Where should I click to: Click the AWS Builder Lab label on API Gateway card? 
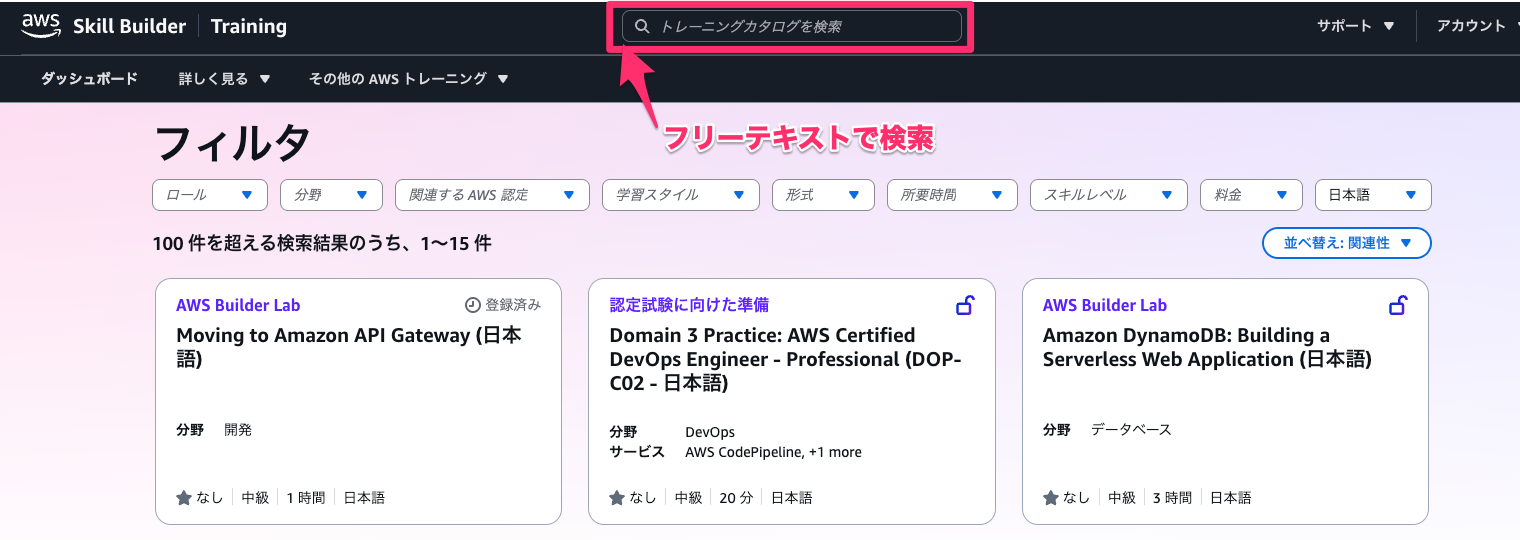[238, 305]
